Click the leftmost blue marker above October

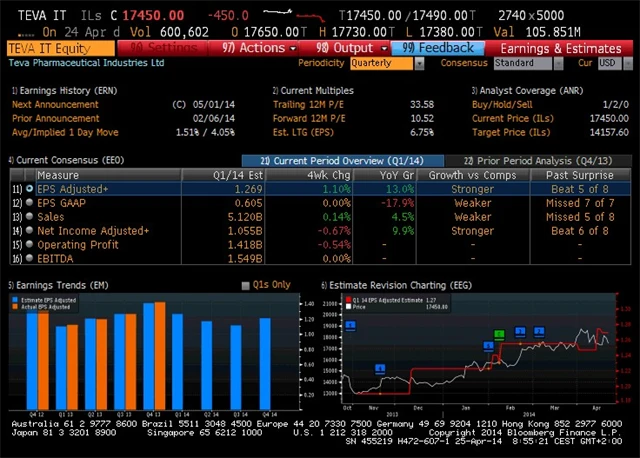[350, 325]
